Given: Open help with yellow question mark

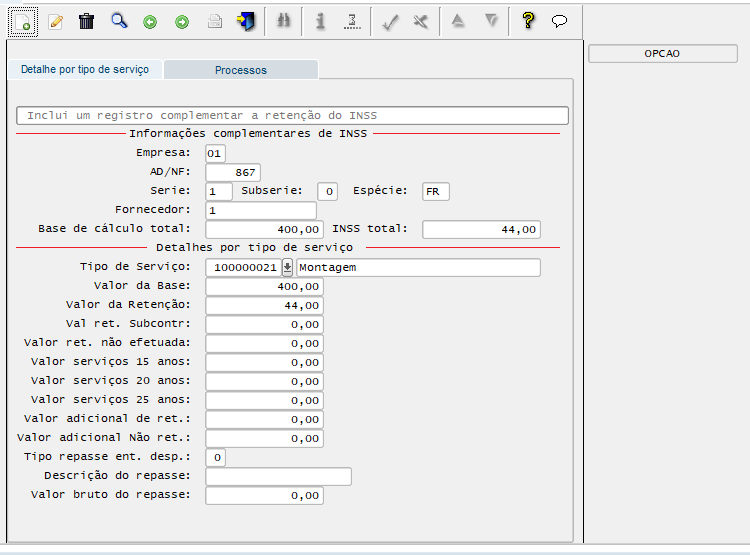Looking at the screenshot, I should (528, 21).
